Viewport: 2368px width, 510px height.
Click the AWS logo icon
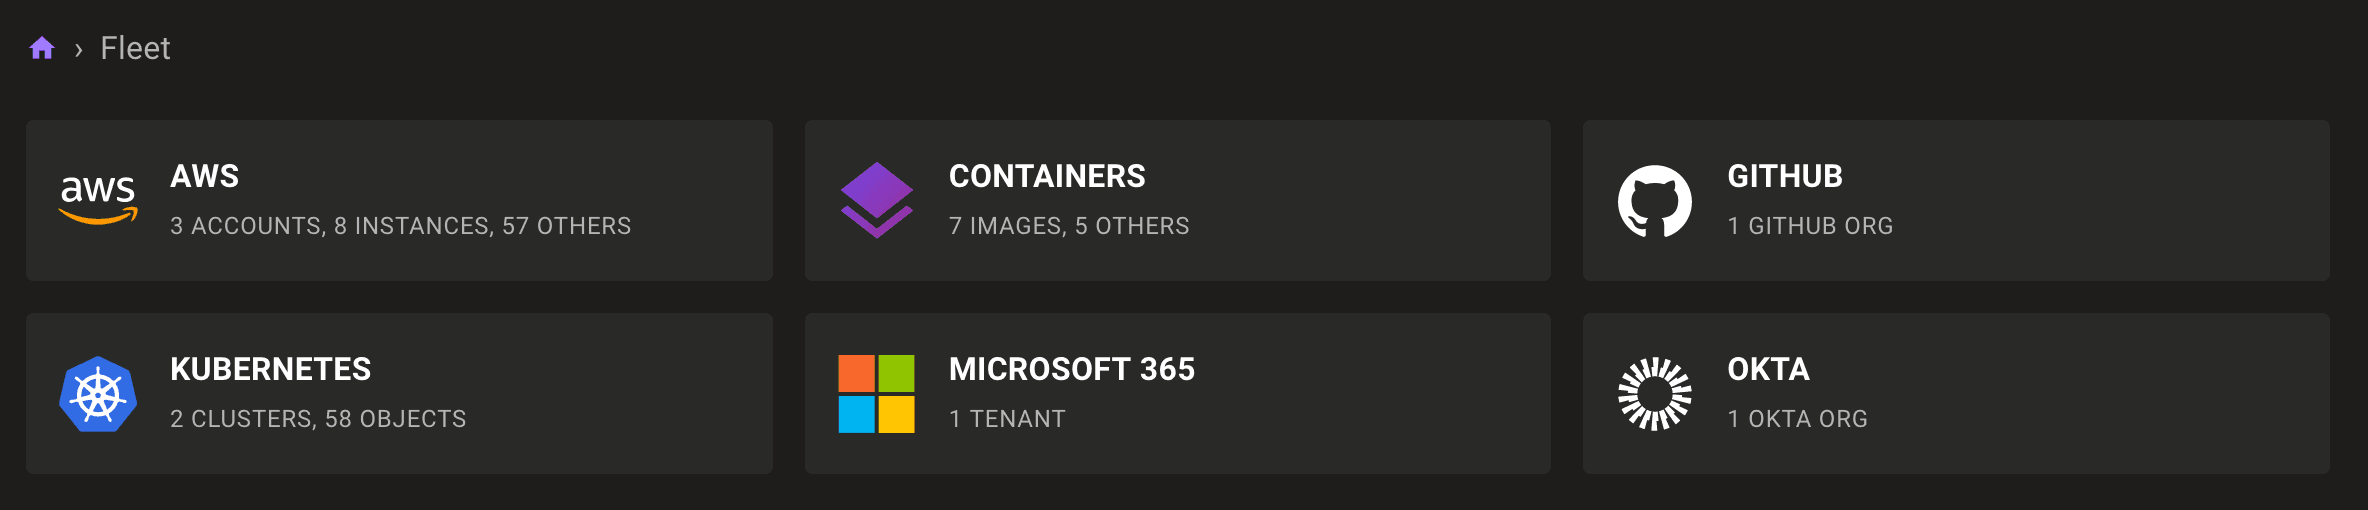pyautogui.click(x=98, y=199)
